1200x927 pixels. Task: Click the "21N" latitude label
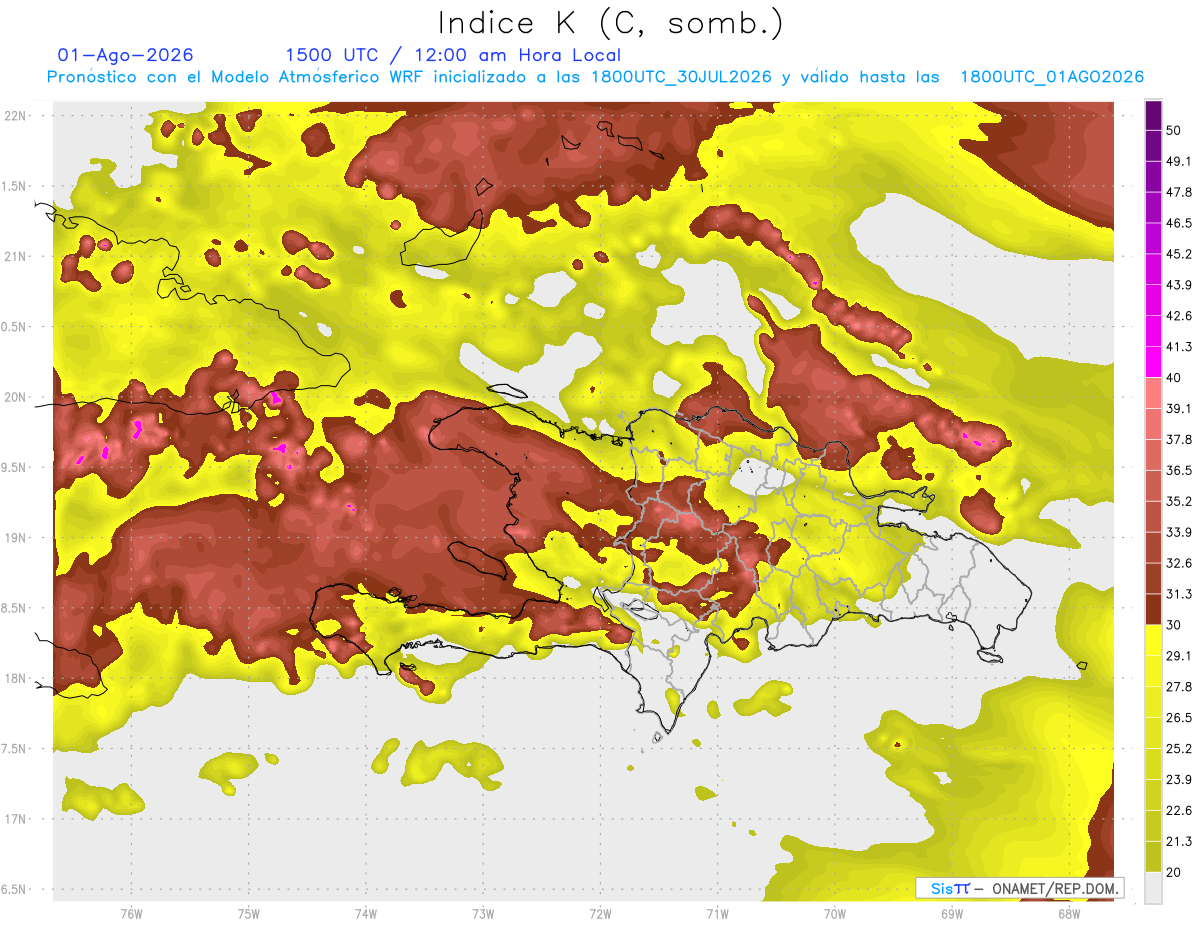pos(15,256)
